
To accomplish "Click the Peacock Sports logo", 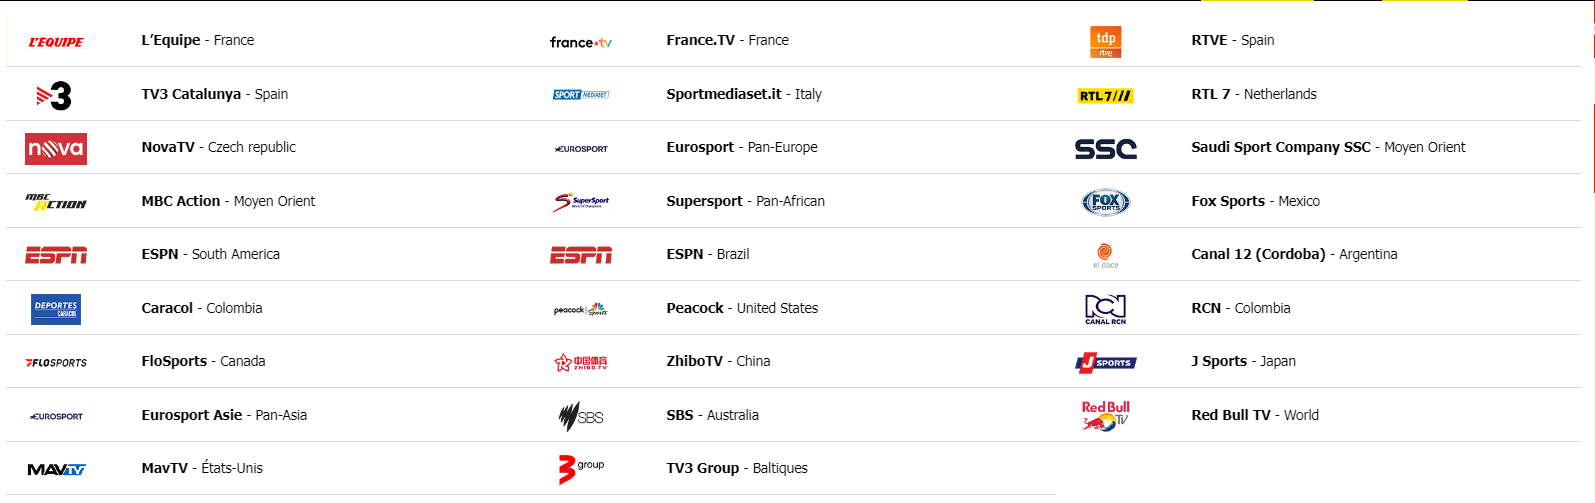I will 581,310.
